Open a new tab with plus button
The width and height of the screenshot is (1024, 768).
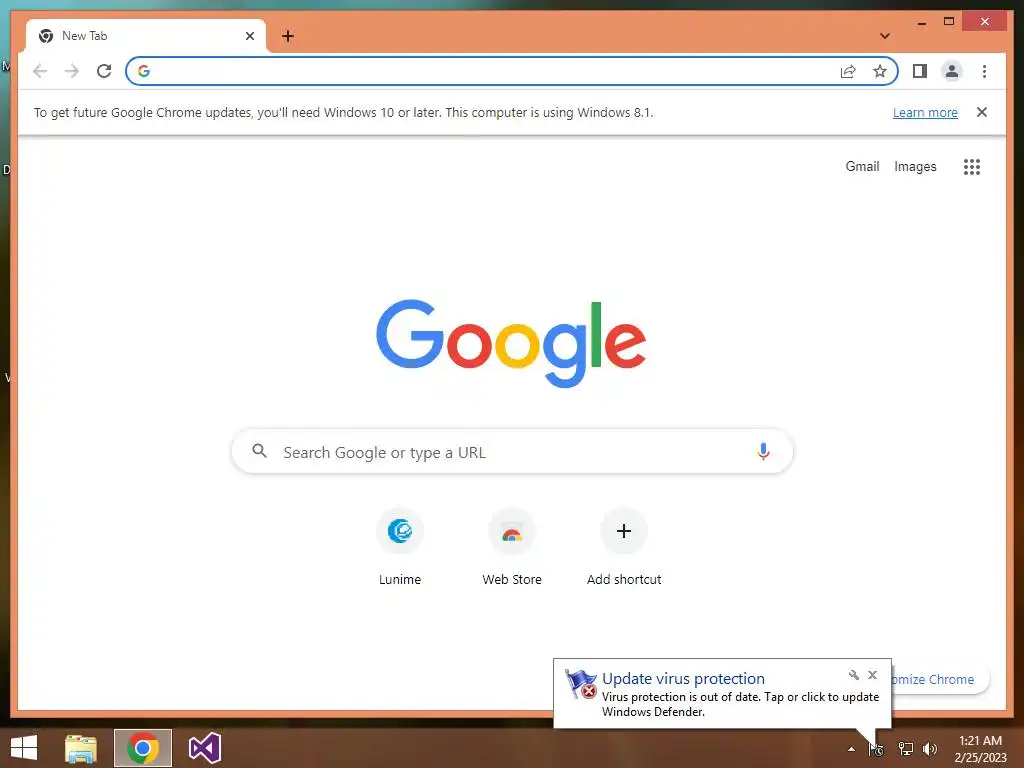click(288, 36)
